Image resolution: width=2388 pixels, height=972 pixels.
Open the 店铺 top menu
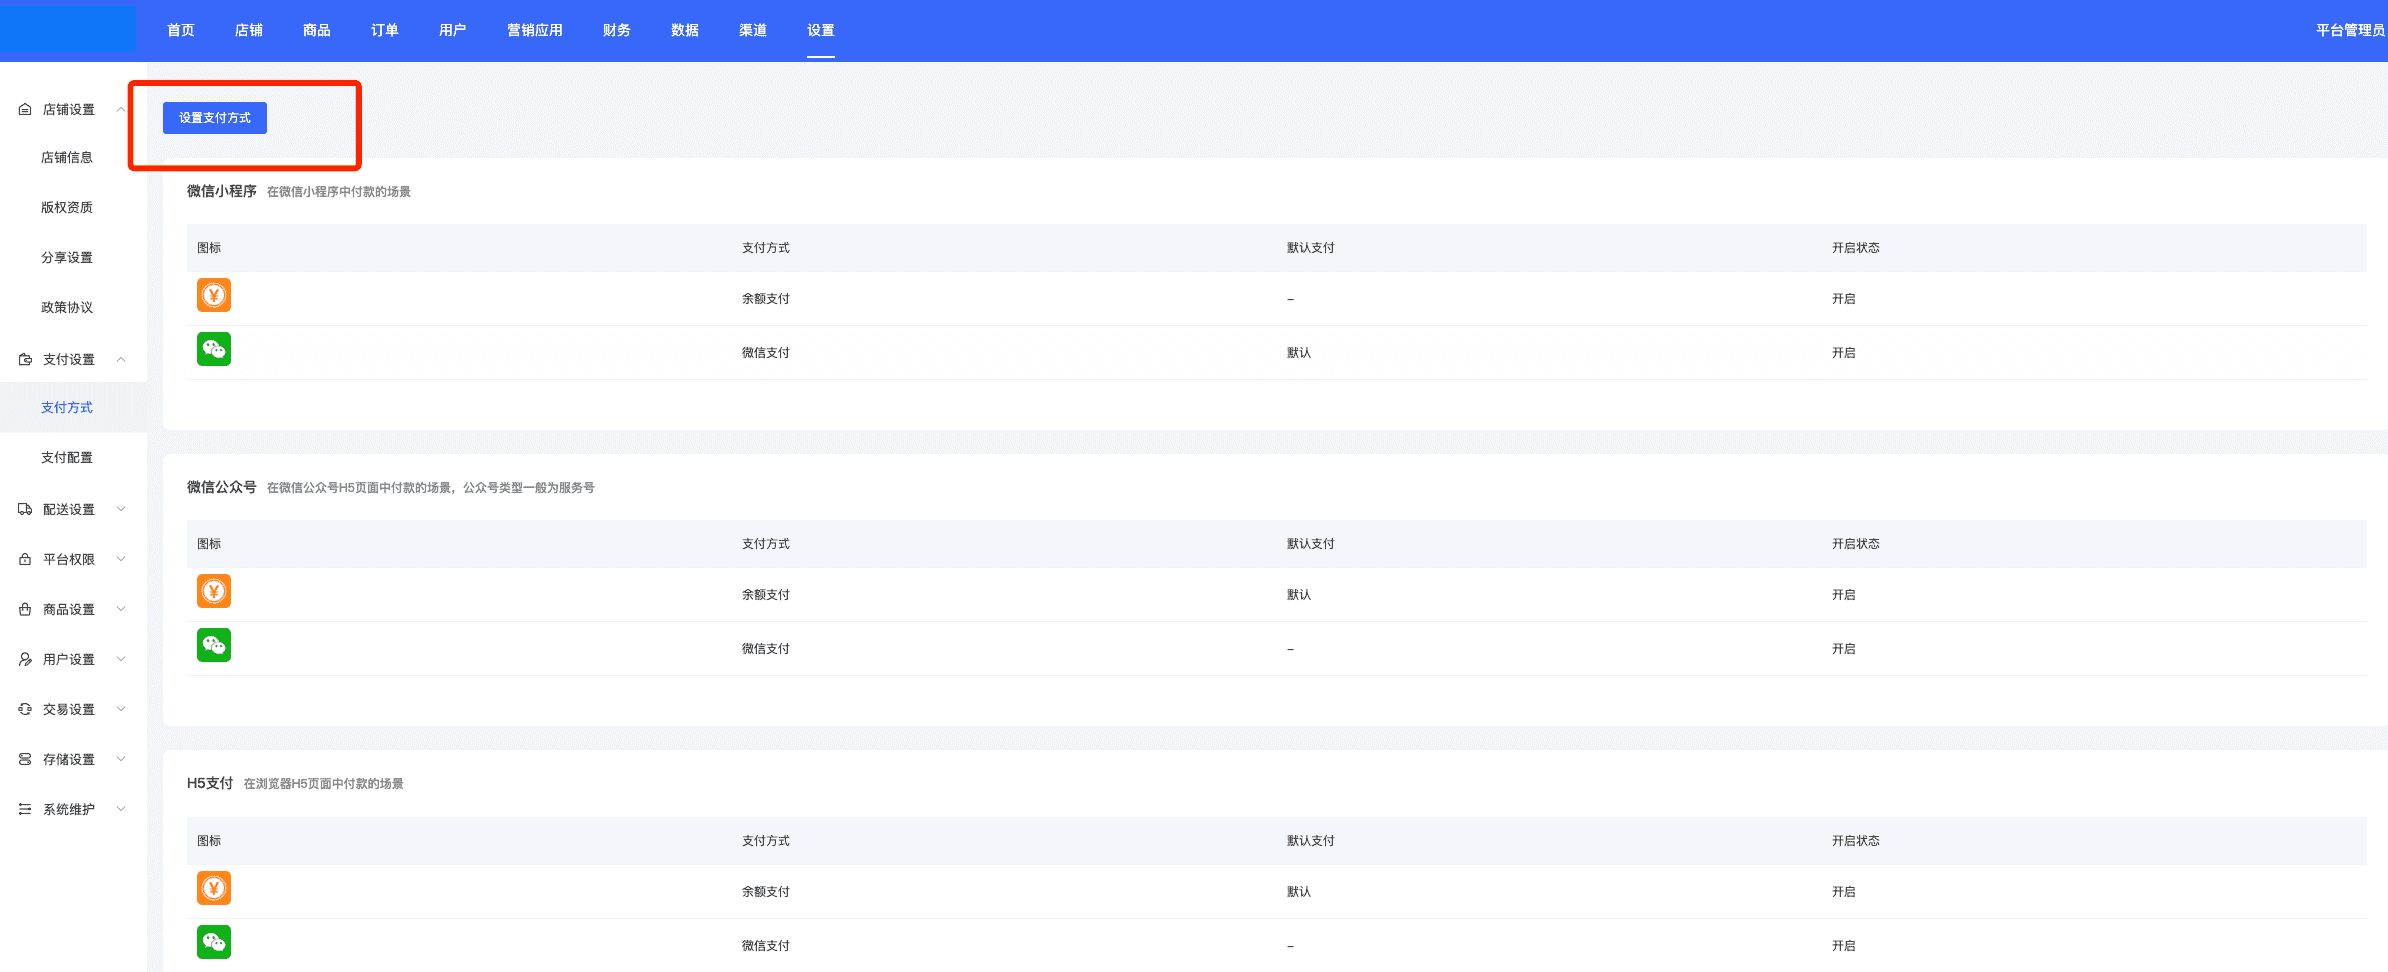tap(249, 30)
